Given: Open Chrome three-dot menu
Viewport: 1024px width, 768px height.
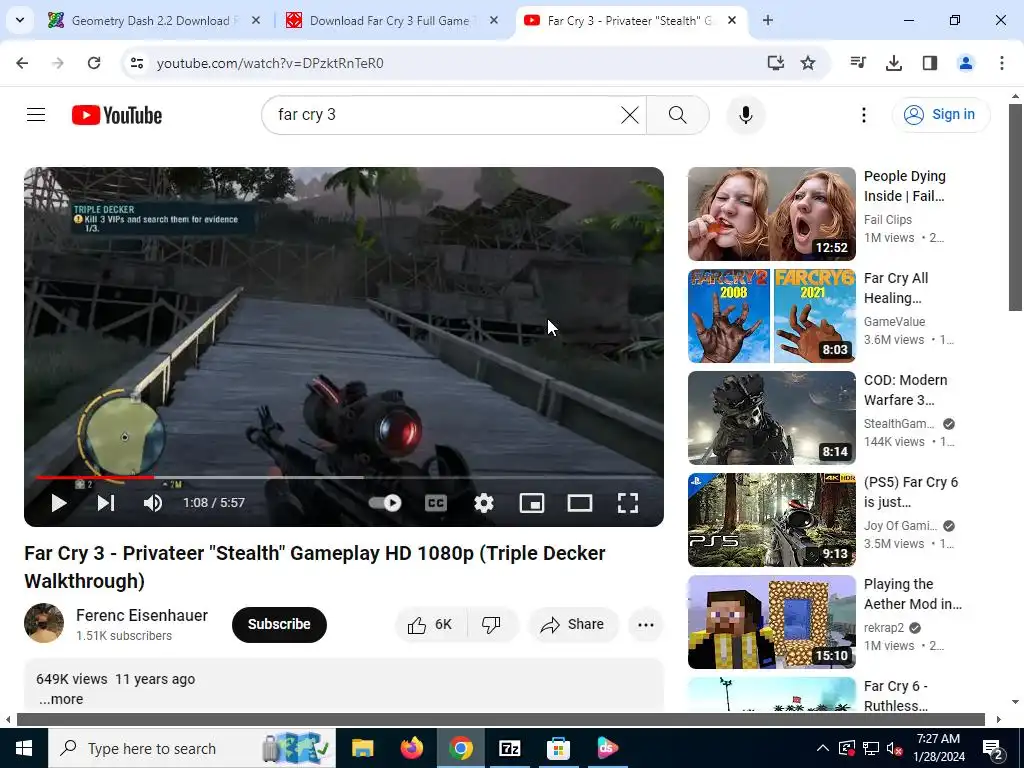Looking at the screenshot, I should (1002, 63).
